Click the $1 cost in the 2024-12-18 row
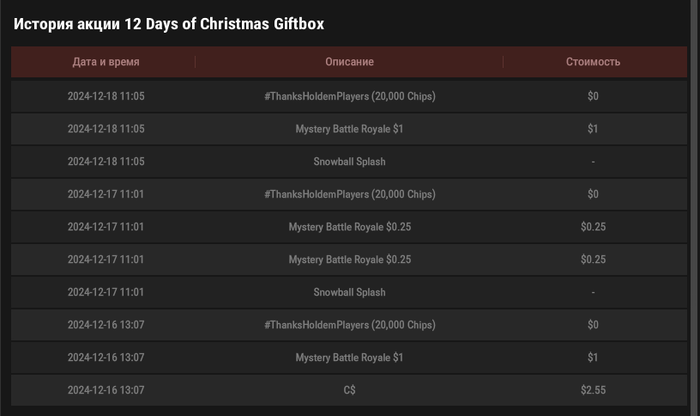The width and height of the screenshot is (700, 416). (x=593, y=129)
